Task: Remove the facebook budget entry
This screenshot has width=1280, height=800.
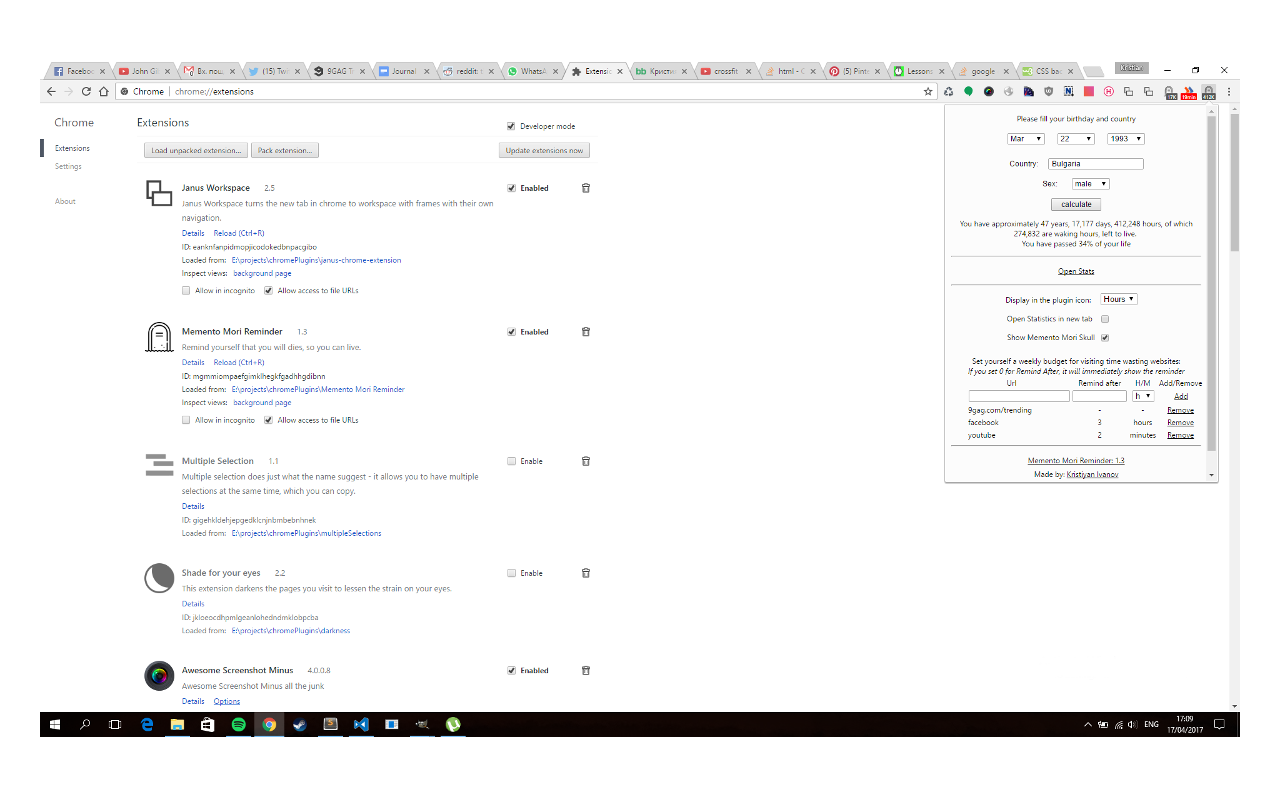Action: tap(1180, 423)
